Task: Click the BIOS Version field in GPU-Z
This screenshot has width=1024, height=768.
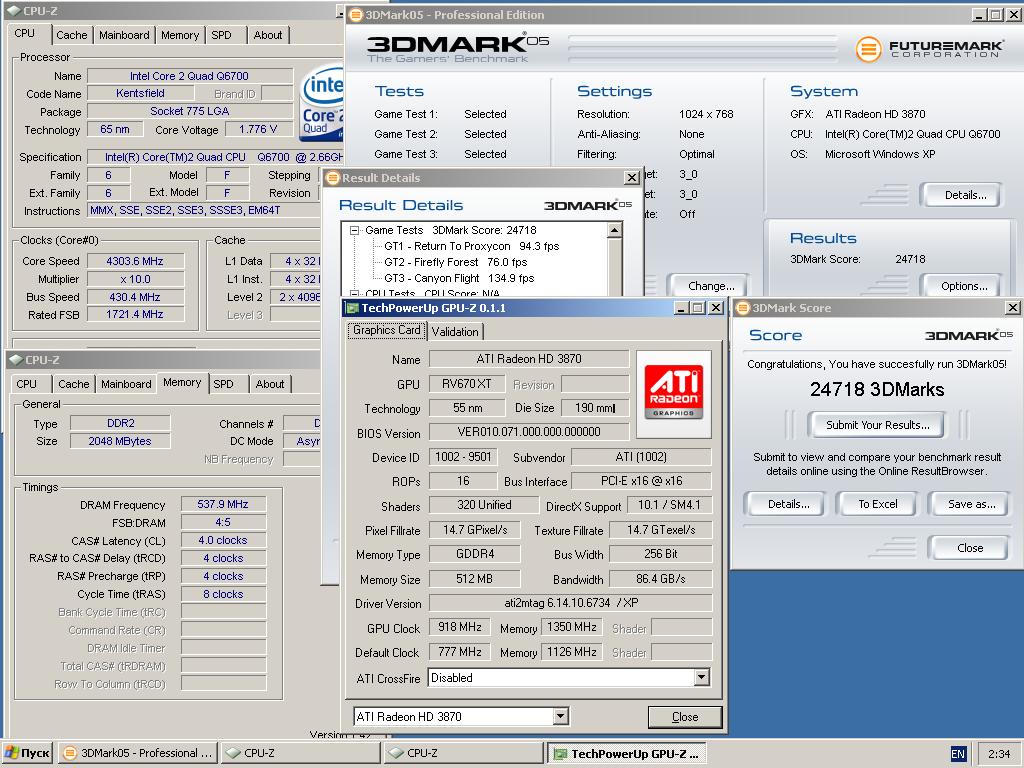Action: click(529, 432)
